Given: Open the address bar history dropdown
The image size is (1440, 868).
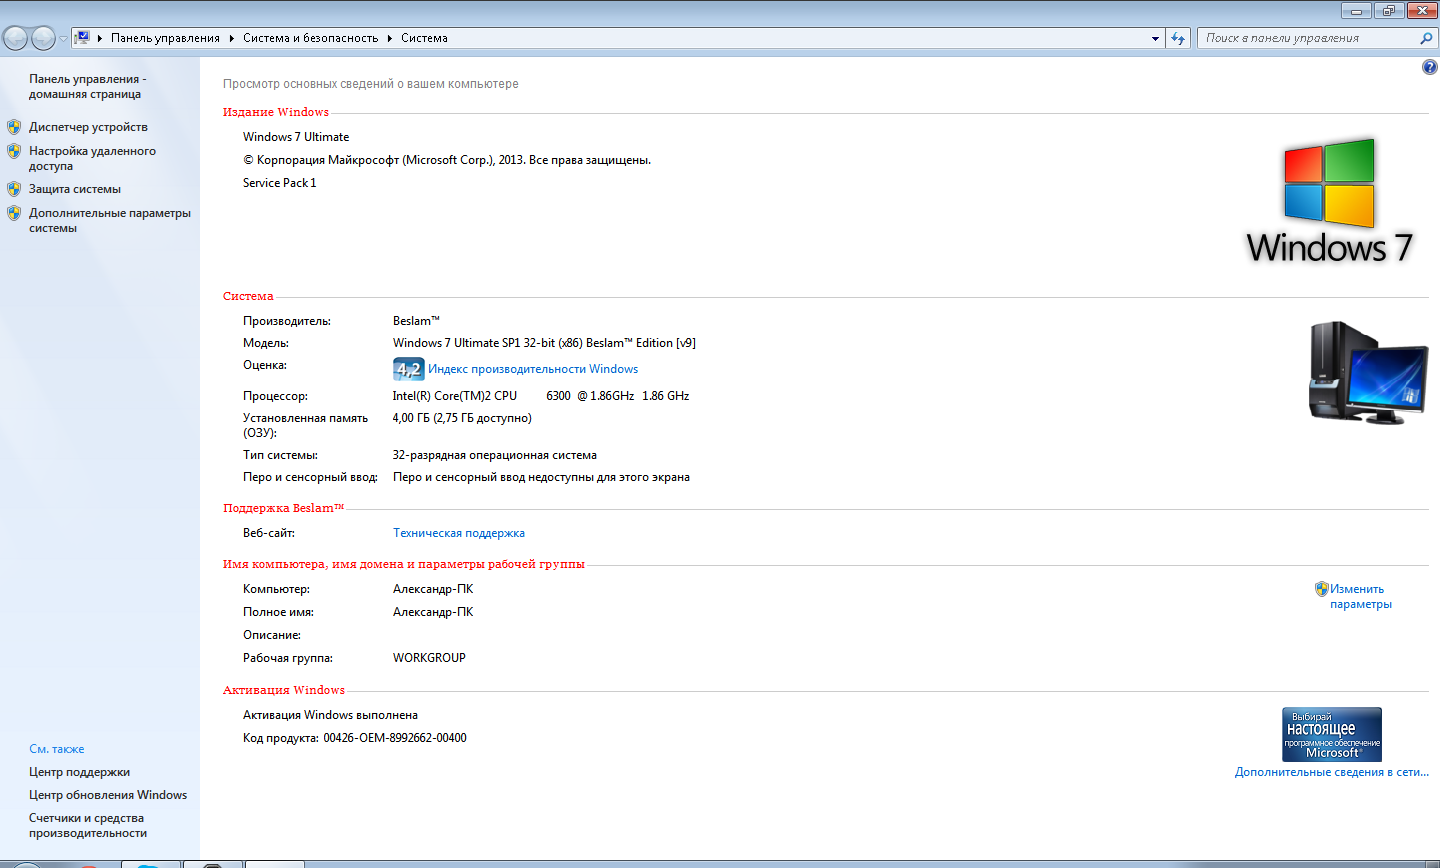Looking at the screenshot, I should tap(1156, 38).
